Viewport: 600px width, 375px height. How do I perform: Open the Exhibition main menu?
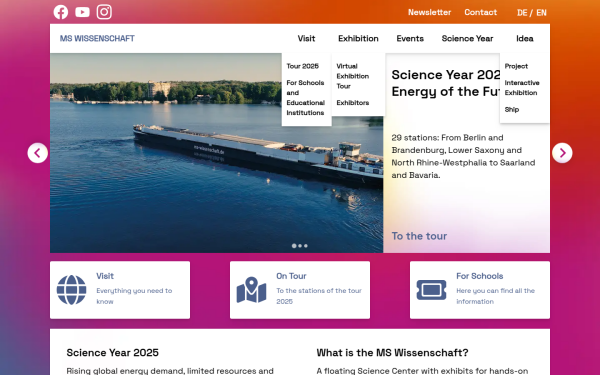(x=358, y=39)
